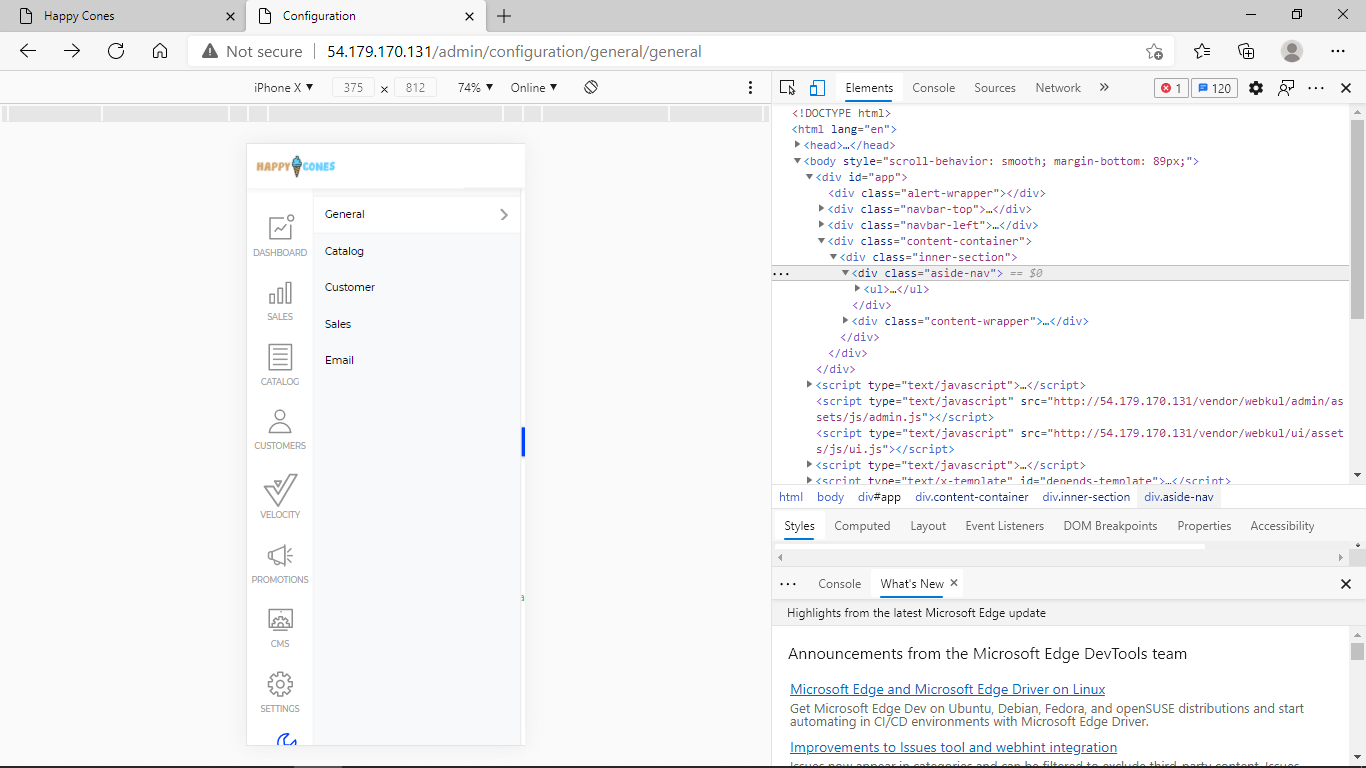Expand General menu item chevron
The image size is (1366, 768).
tap(504, 215)
